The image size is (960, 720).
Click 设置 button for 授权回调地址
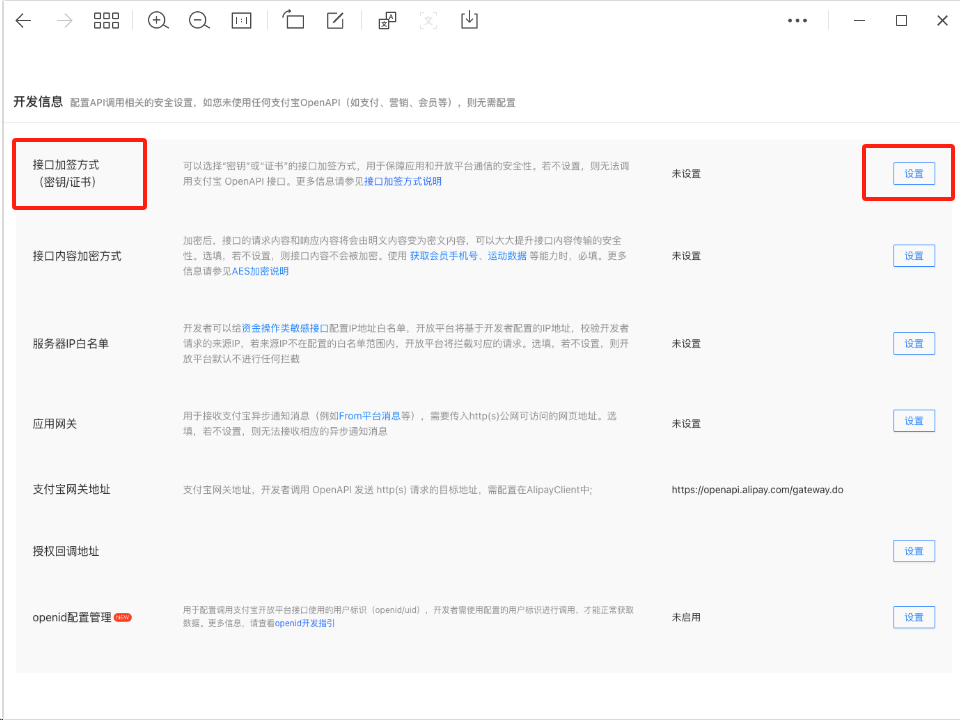[913, 551]
